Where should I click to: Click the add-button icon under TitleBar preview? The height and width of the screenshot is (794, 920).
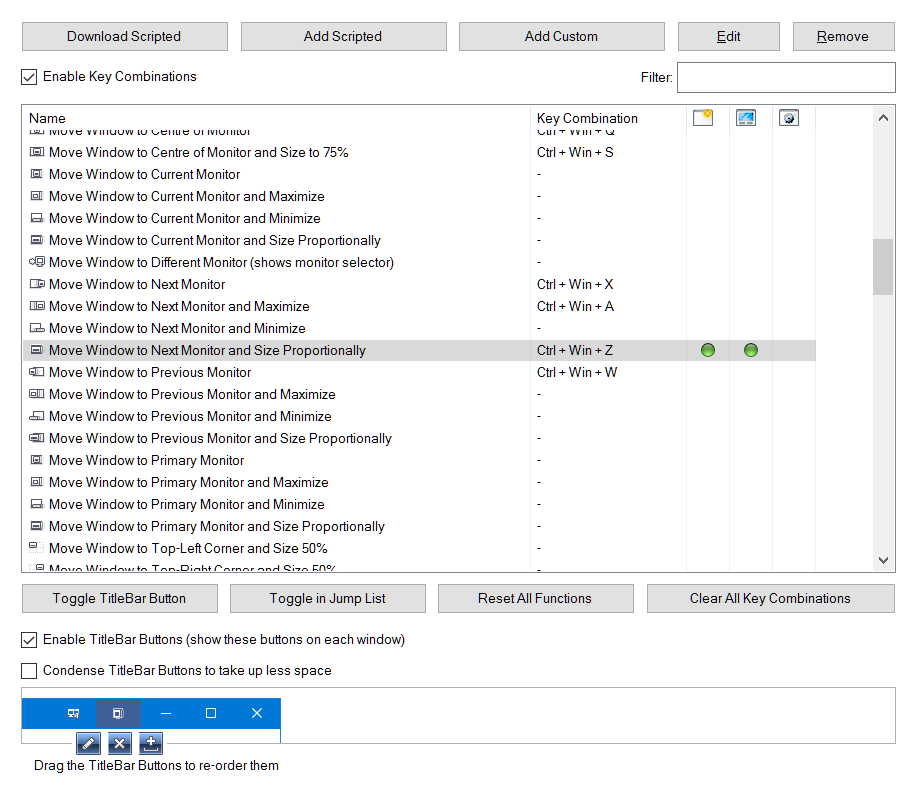click(151, 743)
